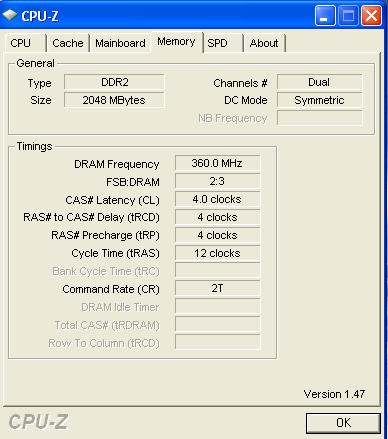This screenshot has height=439, width=388.
Task: Click the Memory tab
Action: pyautogui.click(x=176, y=42)
